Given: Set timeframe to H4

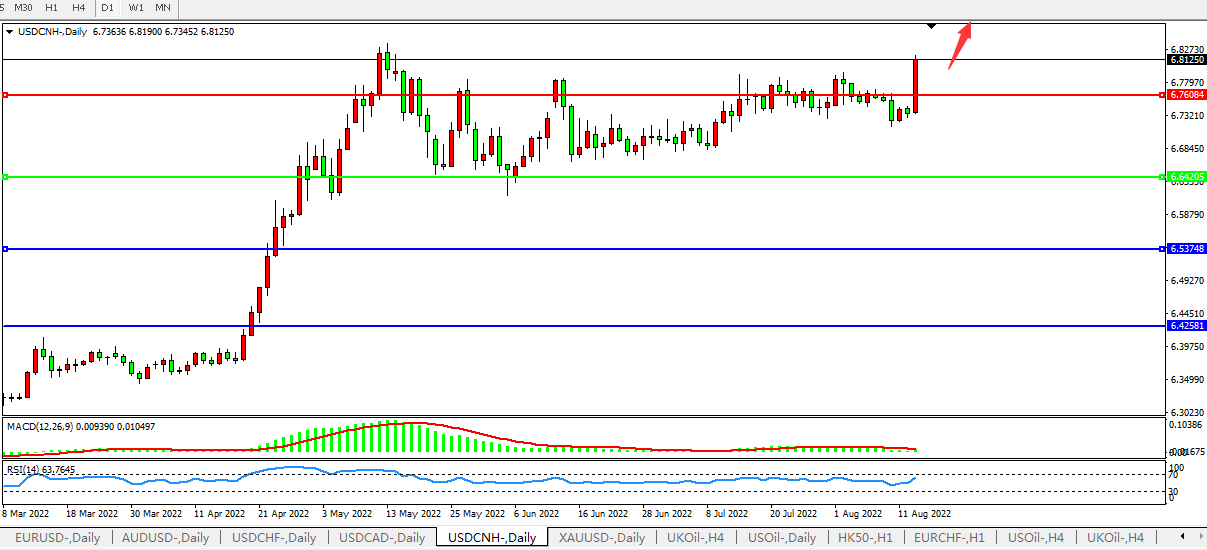Looking at the screenshot, I should 78,7.
